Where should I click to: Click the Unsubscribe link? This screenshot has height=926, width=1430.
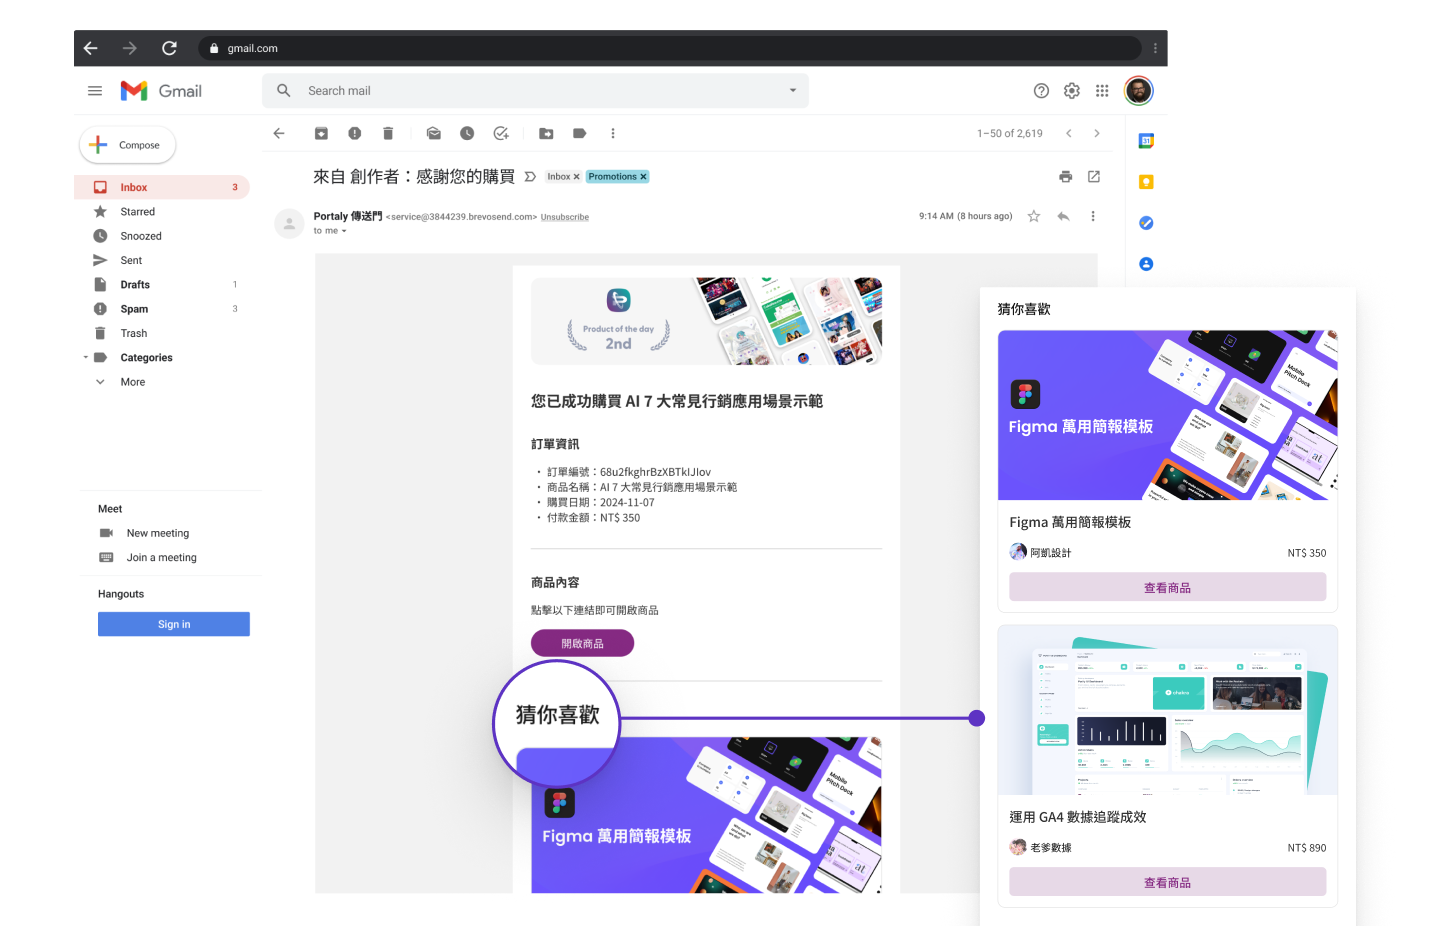(x=565, y=217)
